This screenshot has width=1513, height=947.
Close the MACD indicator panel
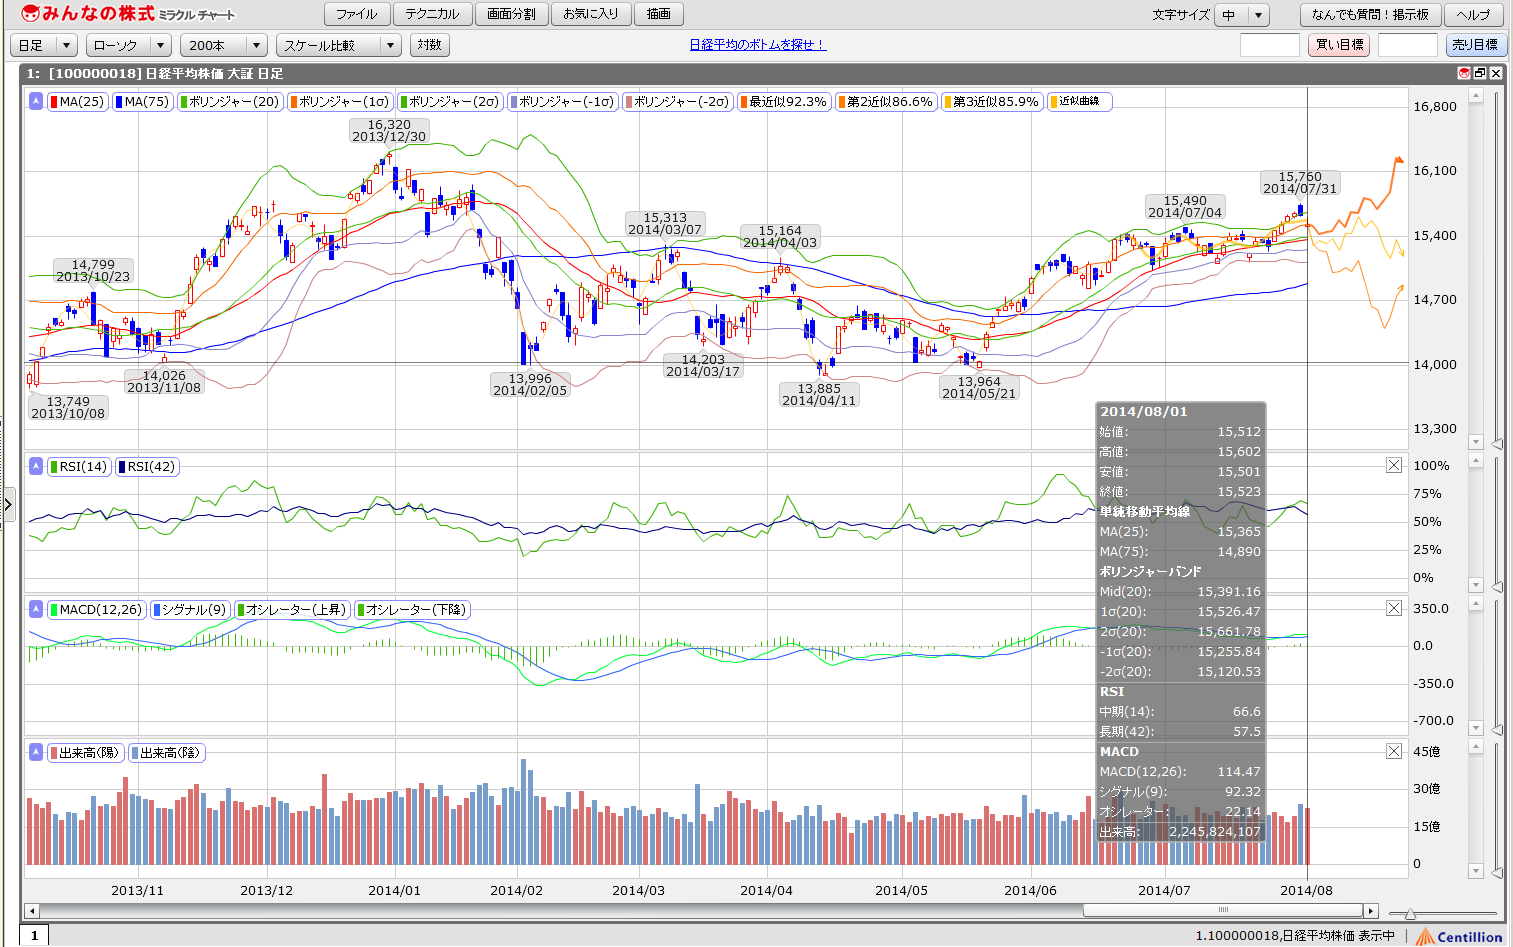click(x=1394, y=608)
